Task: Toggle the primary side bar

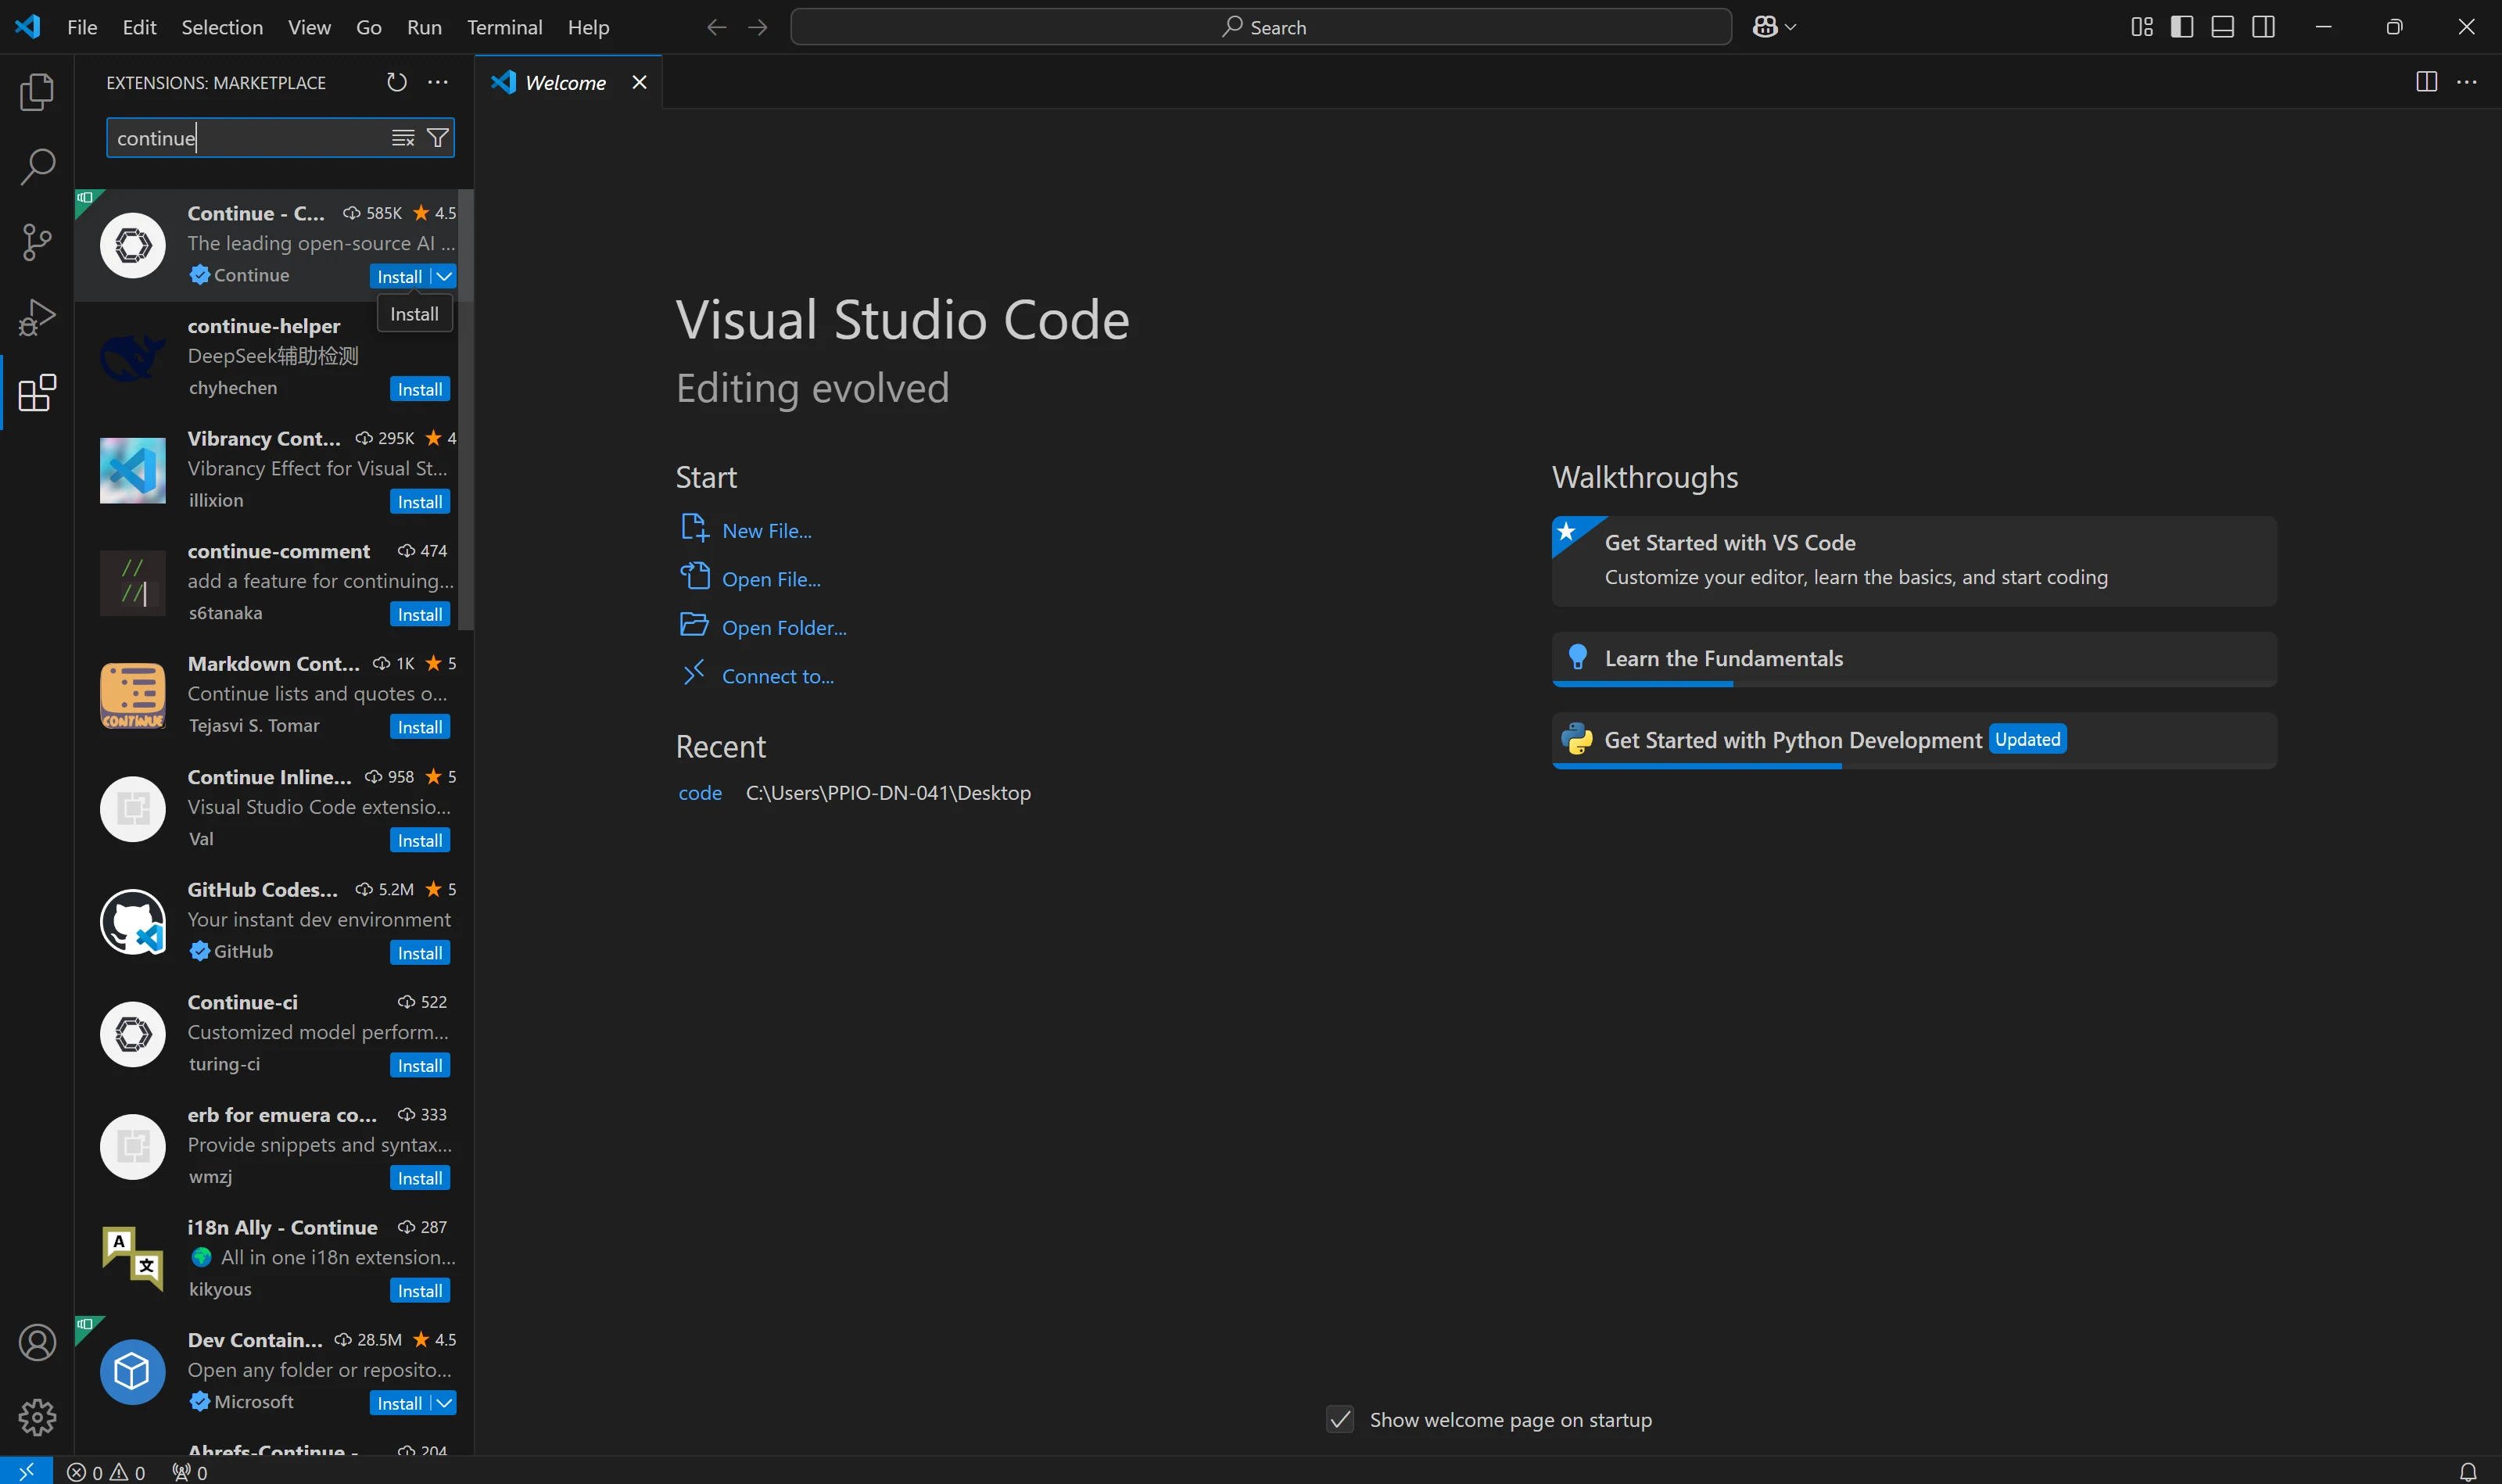Action: (x=2182, y=27)
